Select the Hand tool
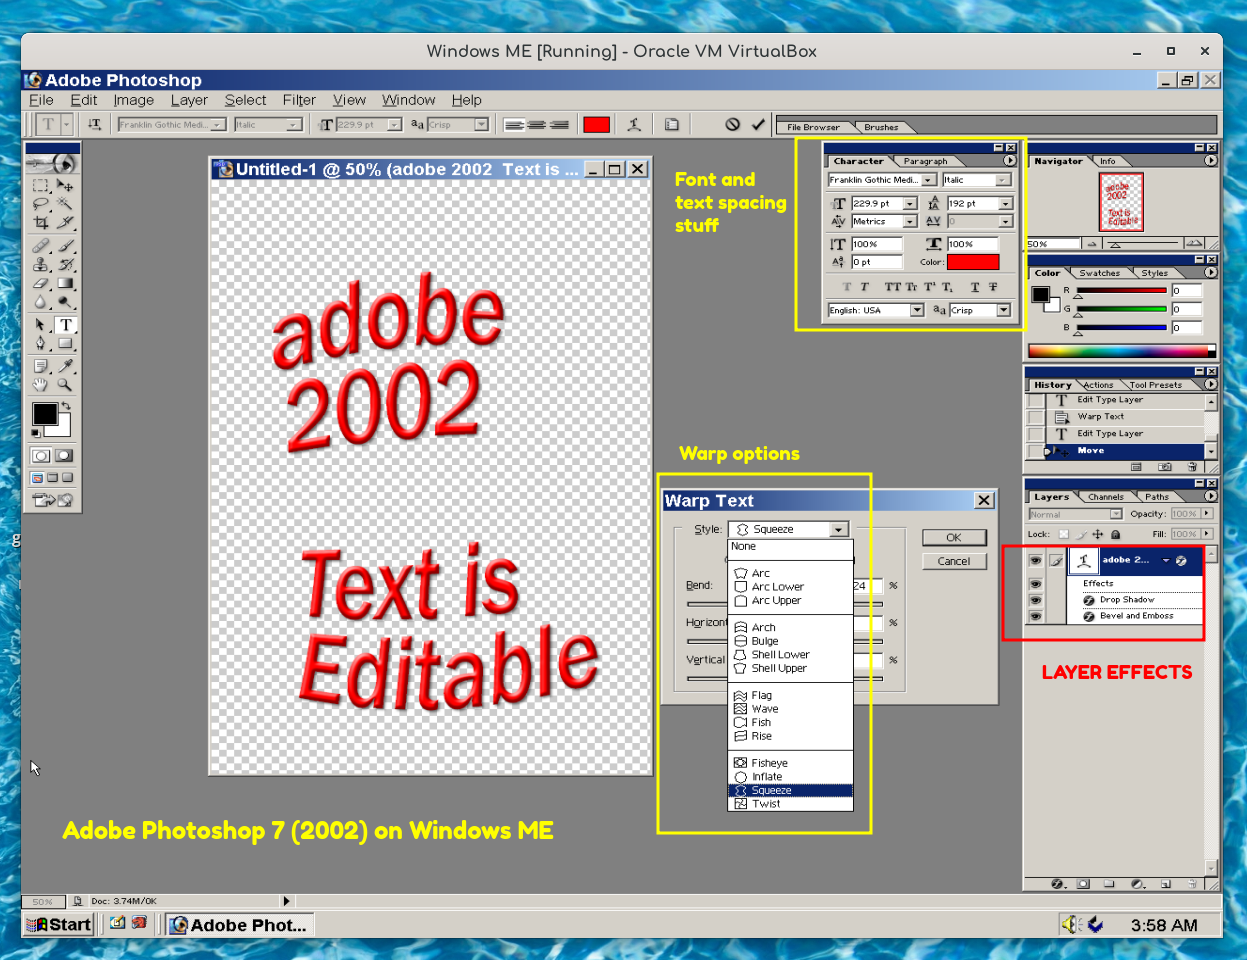 (41, 385)
